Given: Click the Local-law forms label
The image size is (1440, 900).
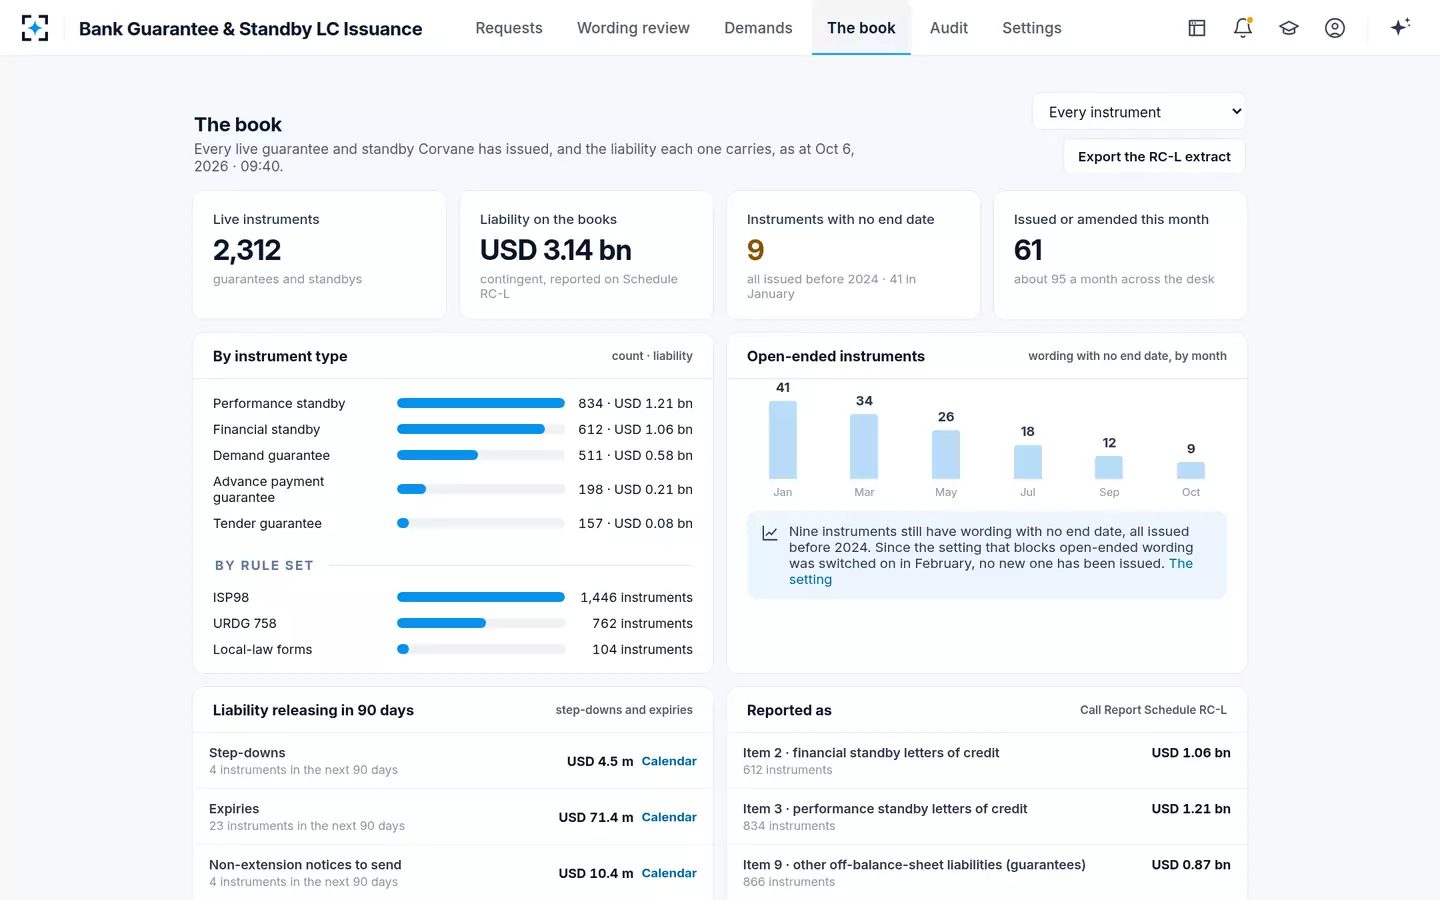Looking at the screenshot, I should pyautogui.click(x=262, y=649).
